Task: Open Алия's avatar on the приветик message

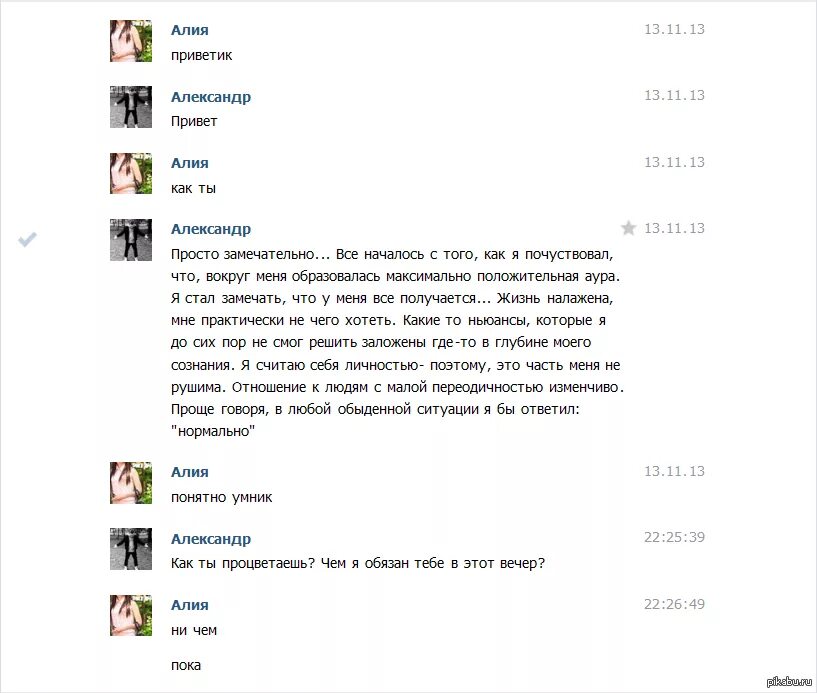Action: (x=131, y=41)
